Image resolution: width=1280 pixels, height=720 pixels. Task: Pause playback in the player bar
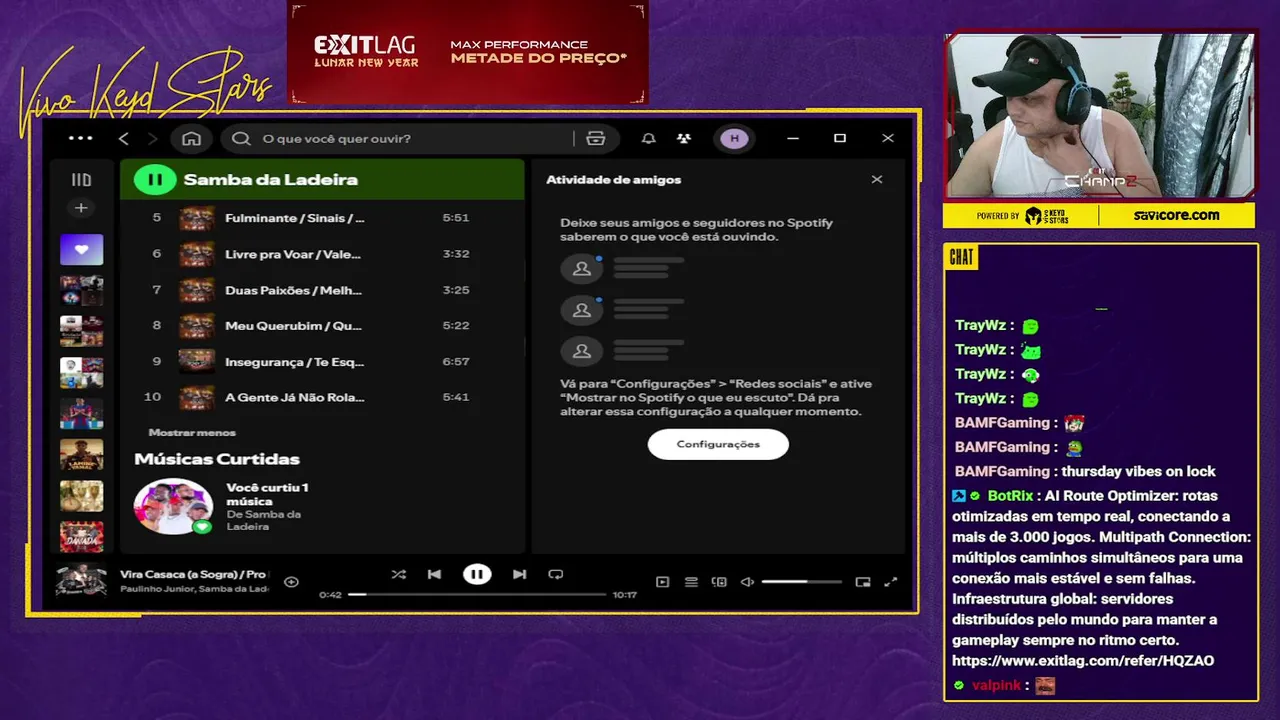pyautogui.click(x=477, y=574)
